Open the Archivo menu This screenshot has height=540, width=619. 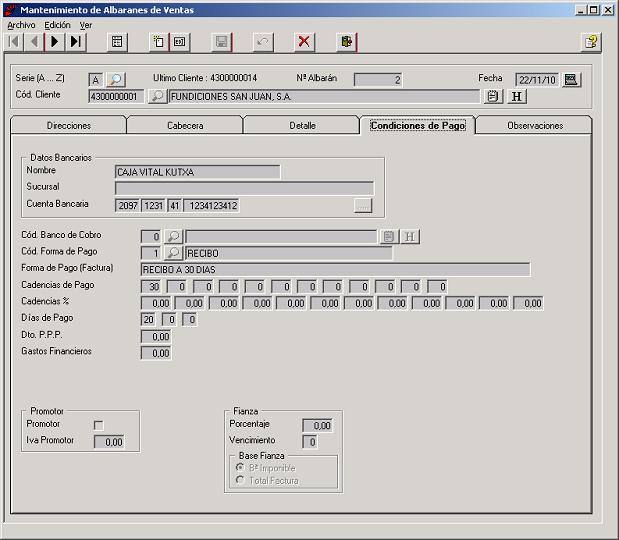click(21, 25)
